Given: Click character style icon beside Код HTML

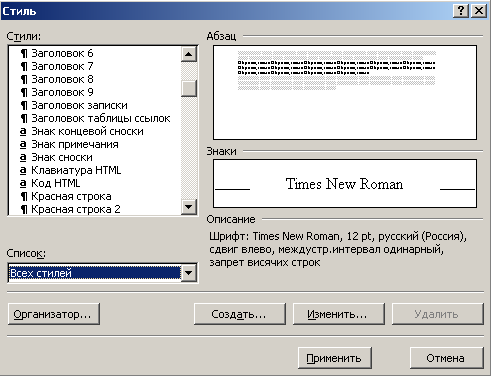Looking at the screenshot, I should 23,184.
